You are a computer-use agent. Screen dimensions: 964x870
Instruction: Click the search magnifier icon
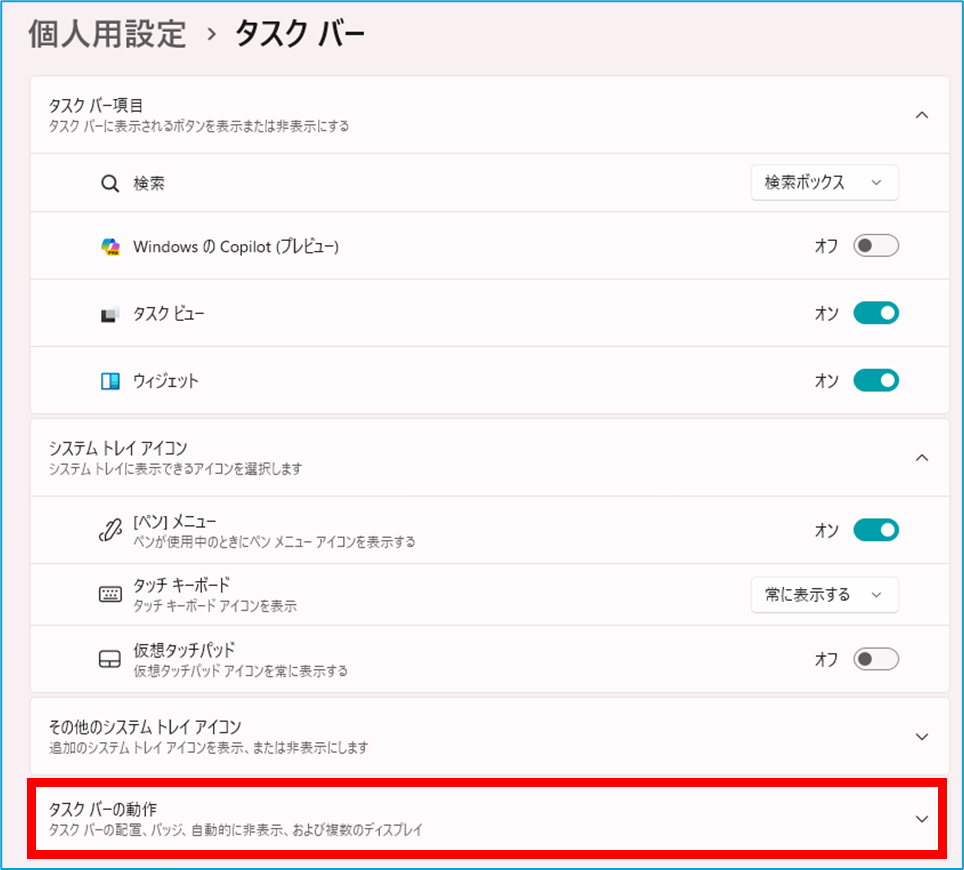110,184
